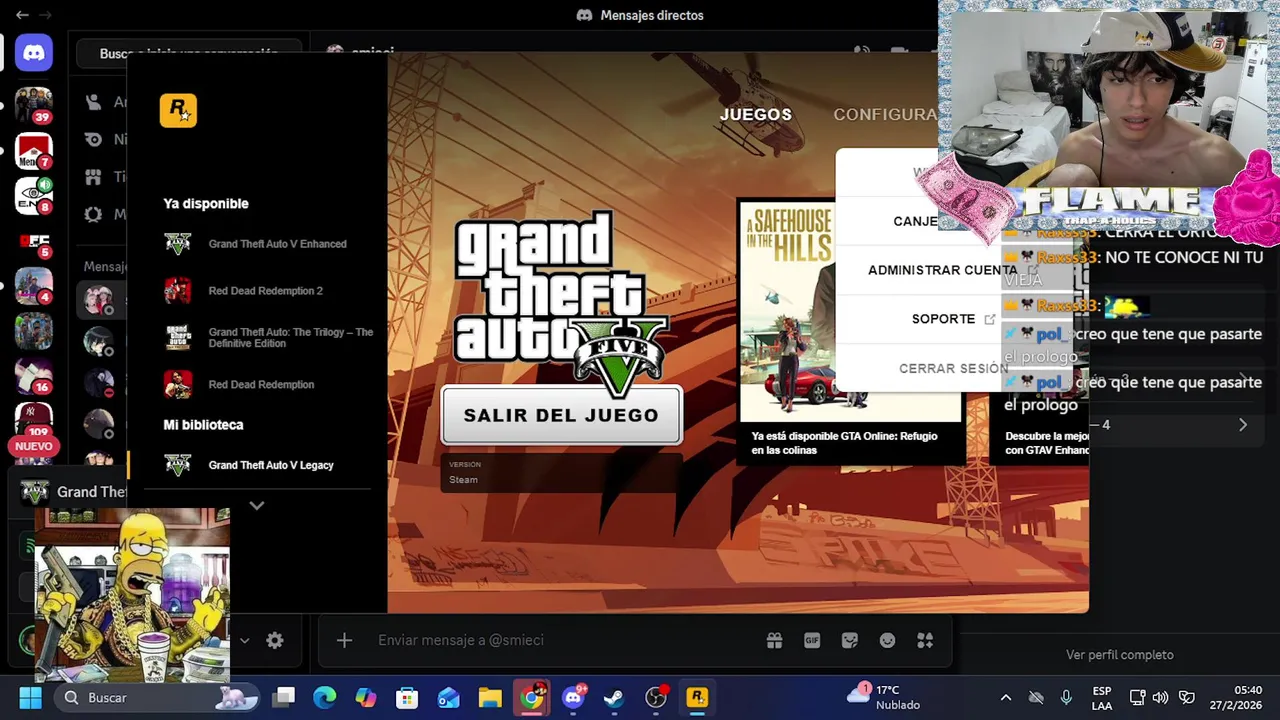
Task: Go back with Discord's left arrow
Action: coord(22,15)
